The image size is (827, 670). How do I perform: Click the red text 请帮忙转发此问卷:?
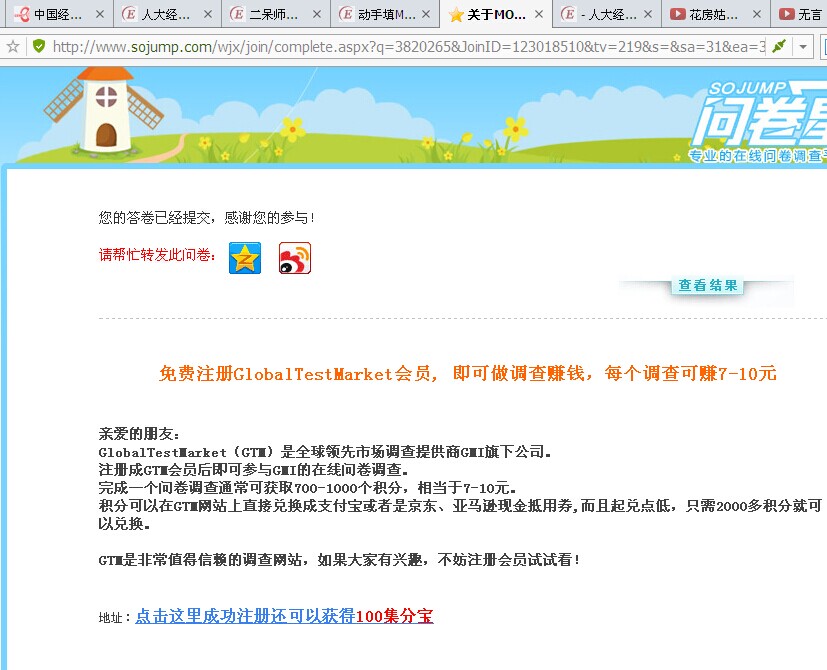click(157, 255)
